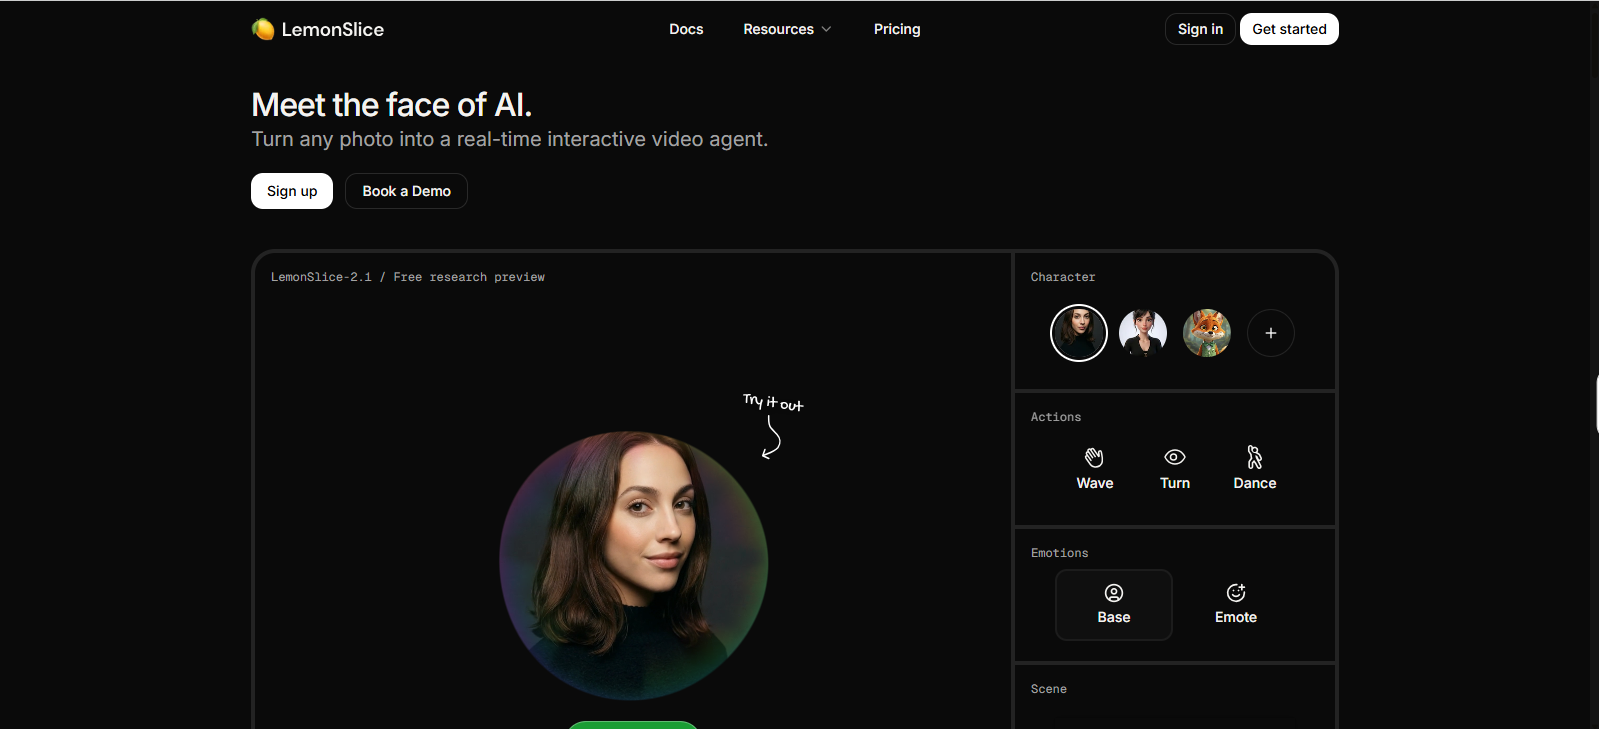Open the Docs page

(686, 29)
